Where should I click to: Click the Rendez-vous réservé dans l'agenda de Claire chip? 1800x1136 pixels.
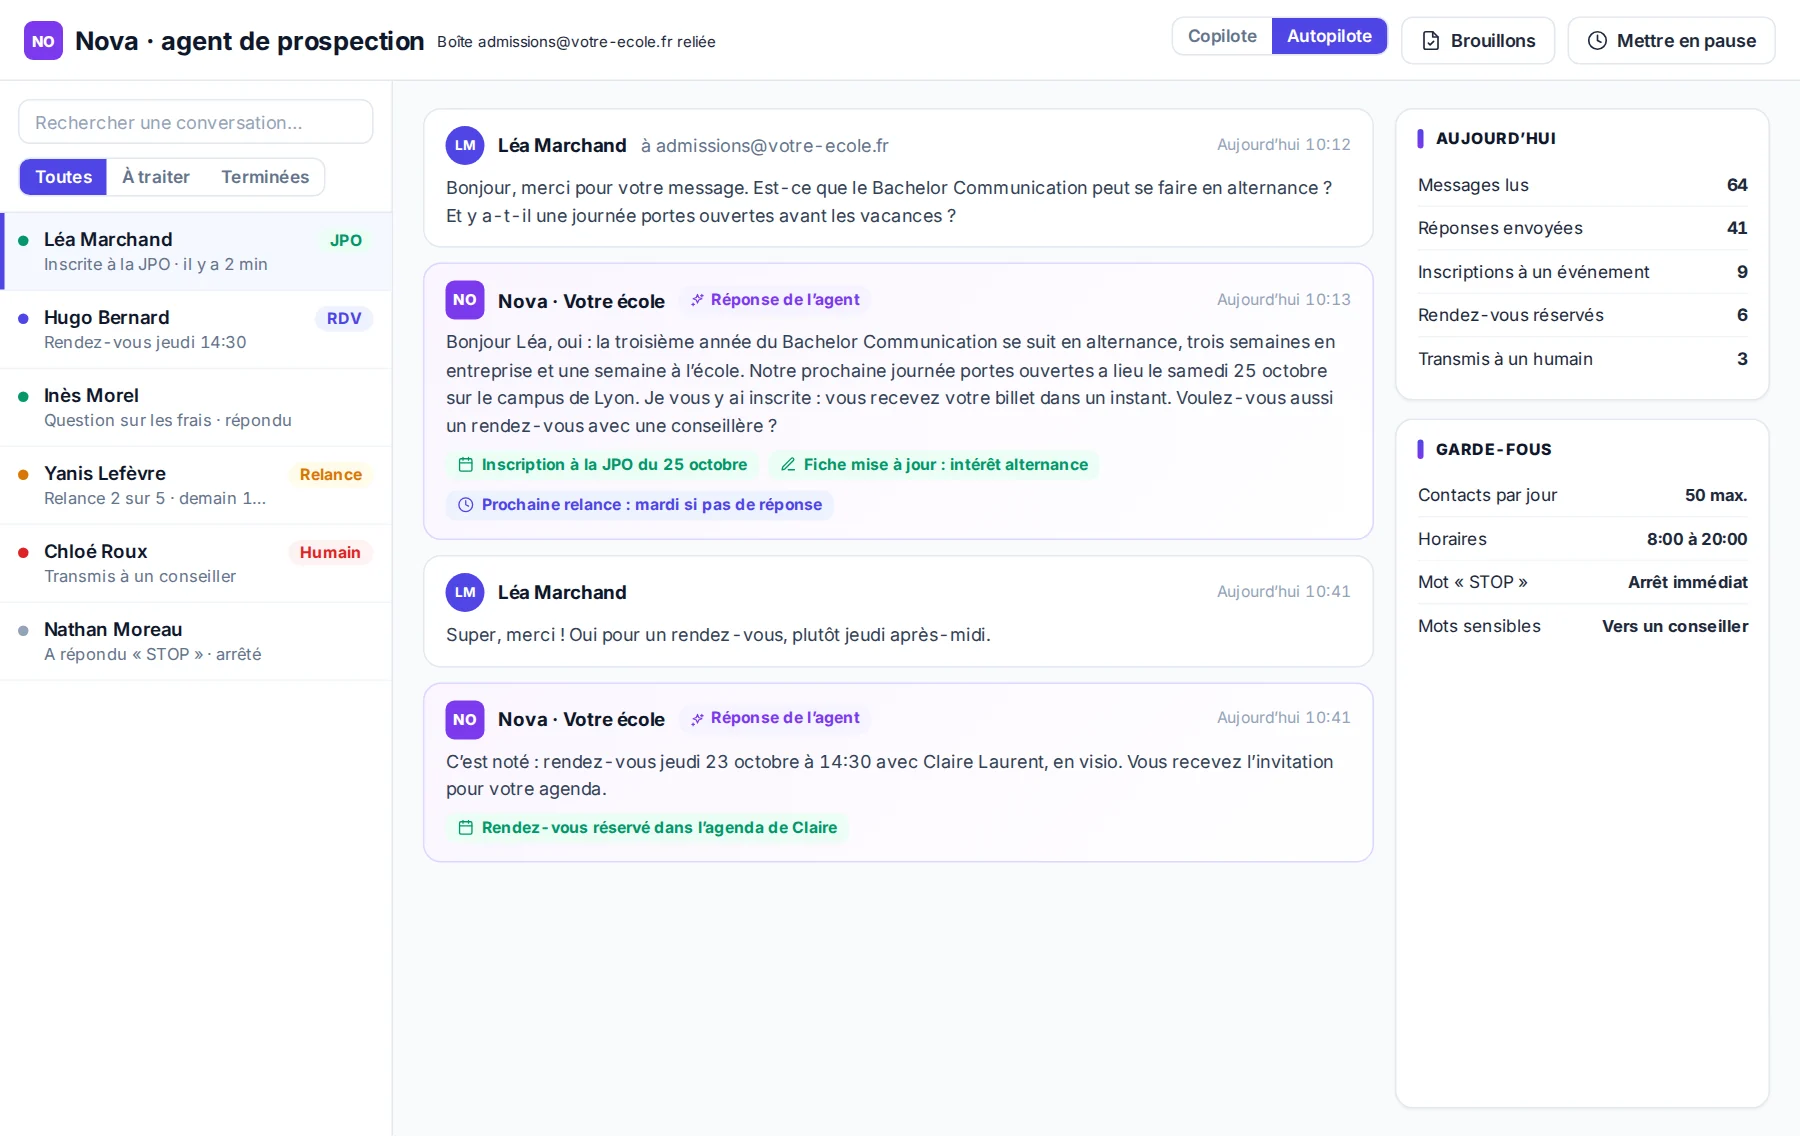tap(647, 828)
